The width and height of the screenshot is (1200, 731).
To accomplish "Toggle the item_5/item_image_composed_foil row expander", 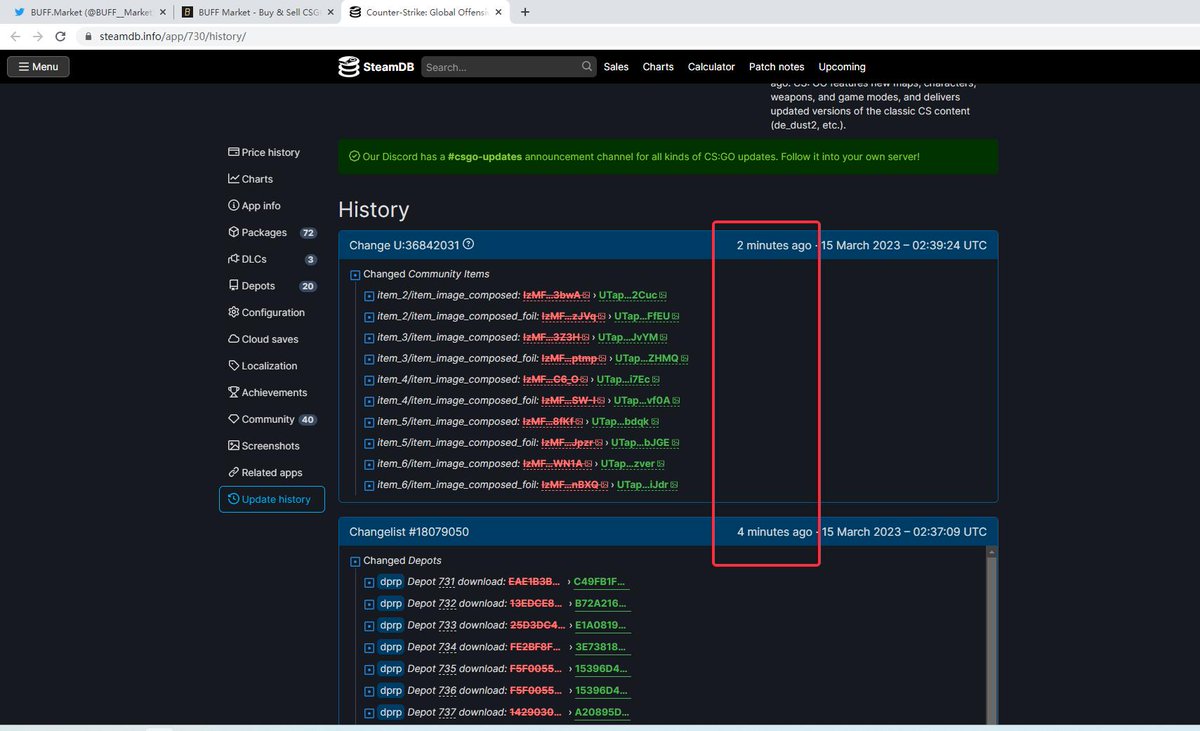I will [369, 443].
